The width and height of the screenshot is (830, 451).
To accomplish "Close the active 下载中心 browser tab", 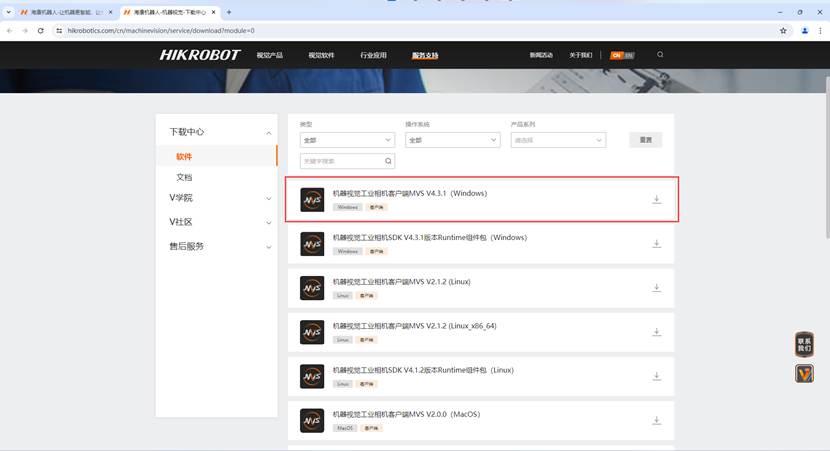I will pyautogui.click(x=213, y=12).
